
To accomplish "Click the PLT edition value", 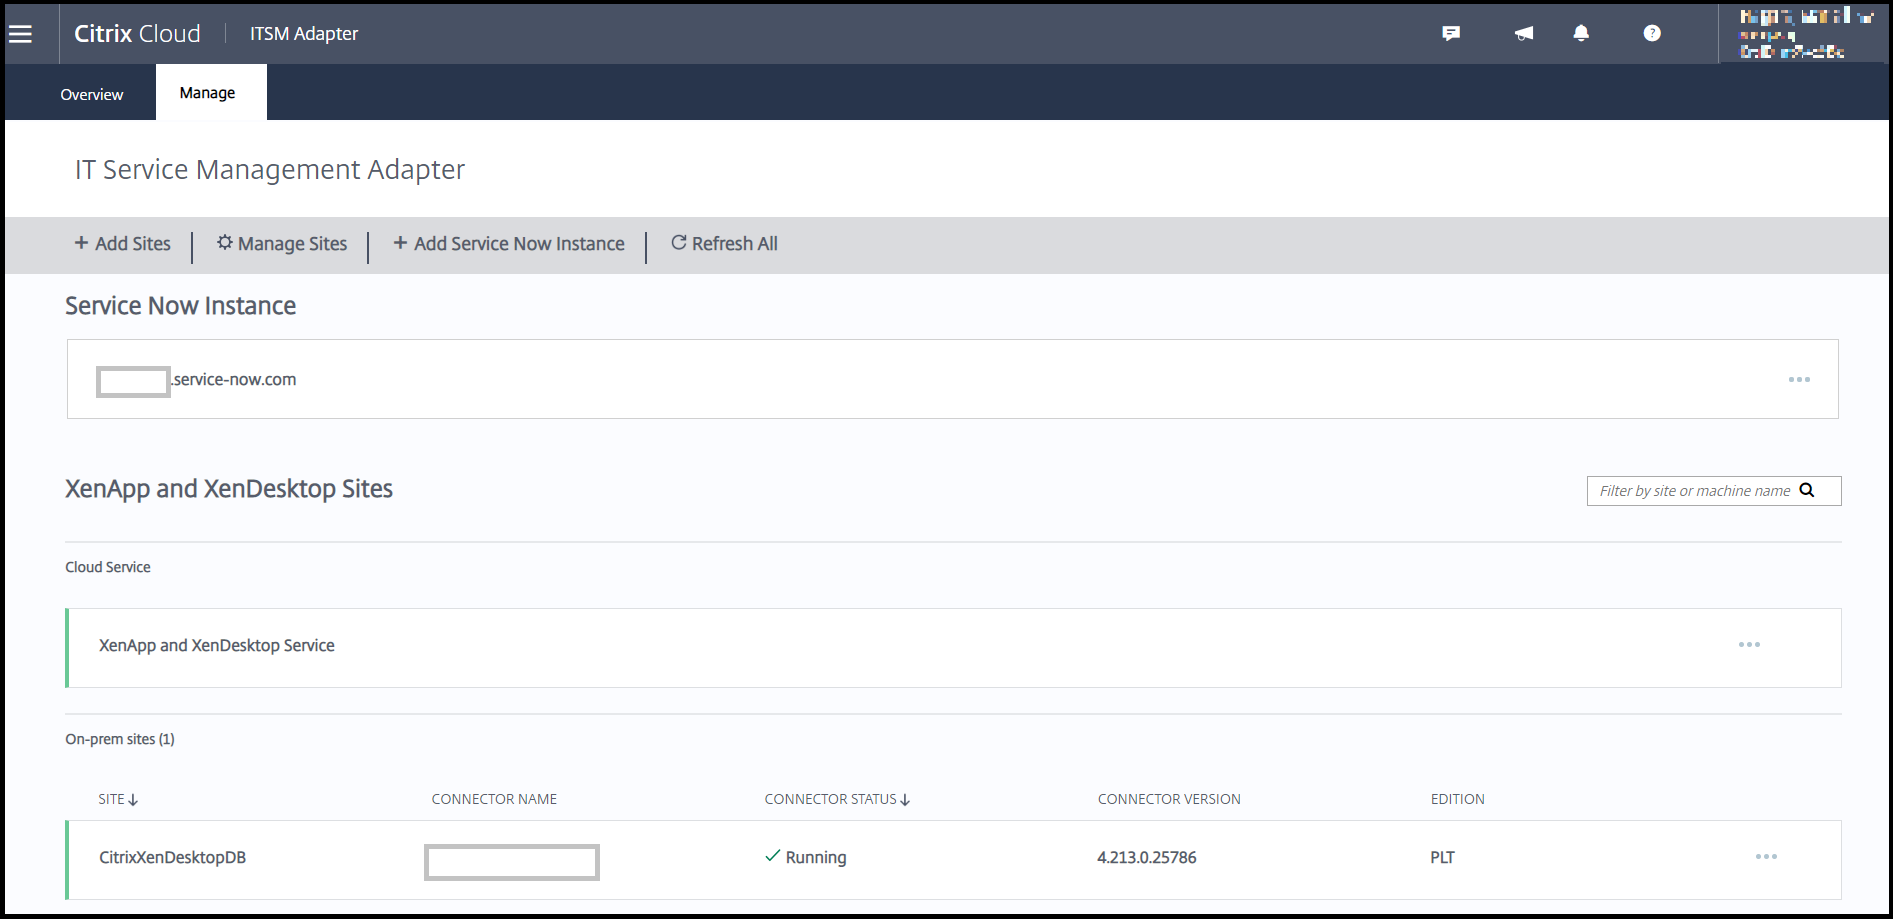I will (x=1442, y=857).
